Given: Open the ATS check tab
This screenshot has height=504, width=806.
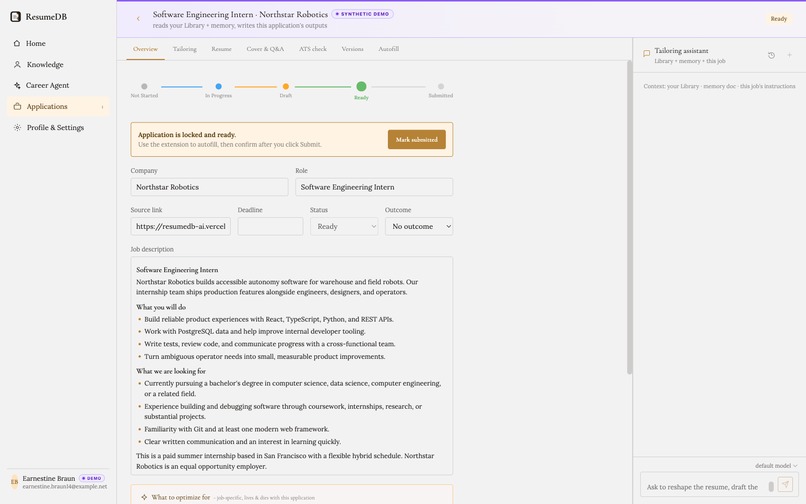Looking at the screenshot, I should [313, 49].
